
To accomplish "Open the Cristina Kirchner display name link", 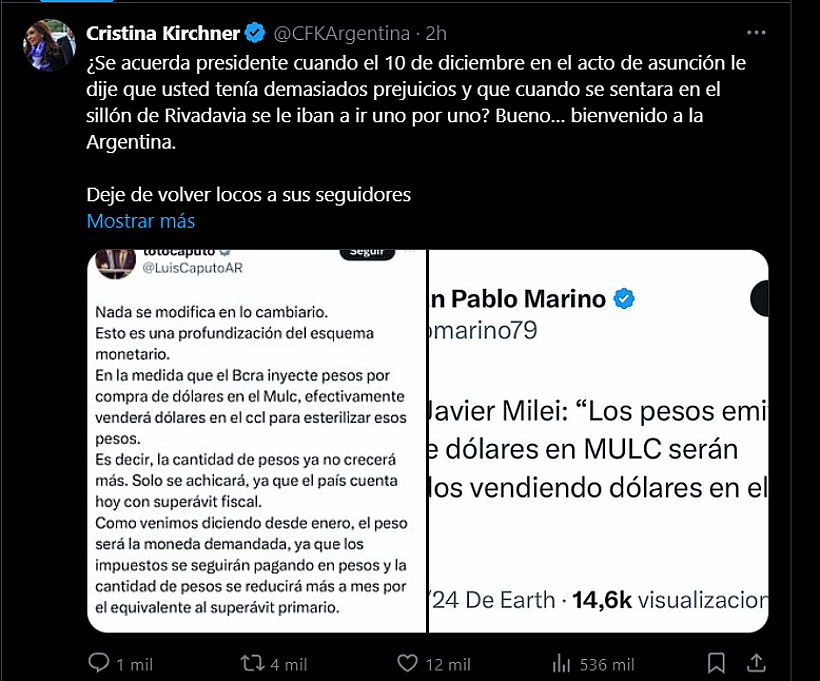I will click(x=163, y=33).
